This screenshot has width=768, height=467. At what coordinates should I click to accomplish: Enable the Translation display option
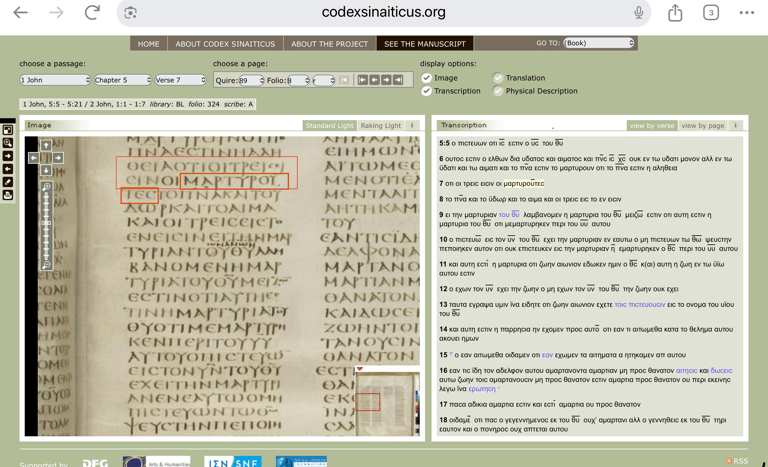(498, 78)
